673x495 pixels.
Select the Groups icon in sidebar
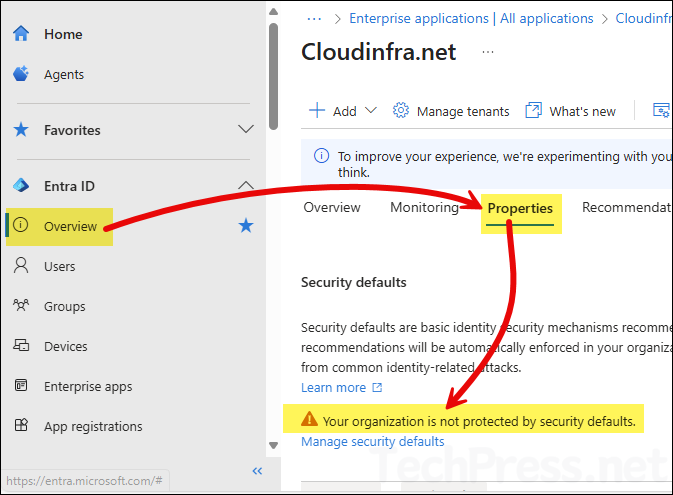[21, 306]
